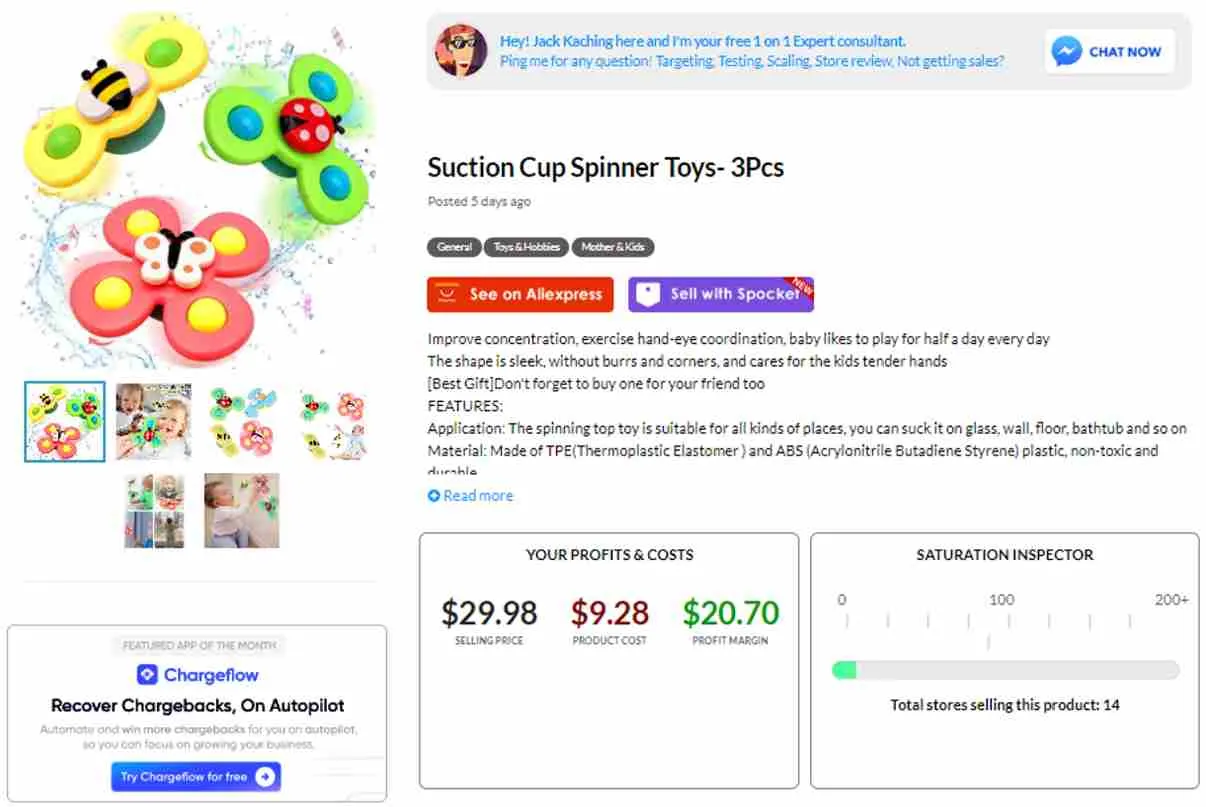This screenshot has width=1206, height=807.
Task: Click the saturation inspector progress bar
Action: tap(1005, 670)
